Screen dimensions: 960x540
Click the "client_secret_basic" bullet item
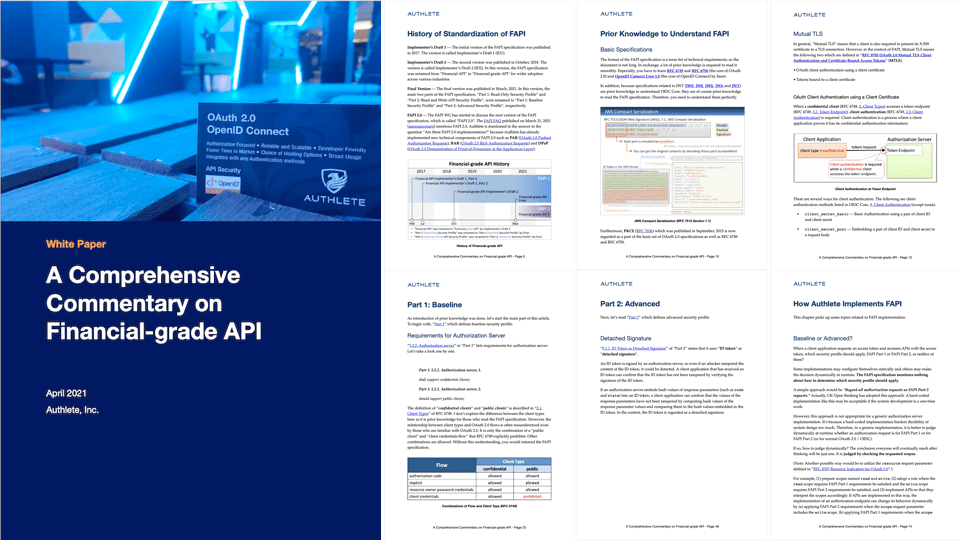868,217
